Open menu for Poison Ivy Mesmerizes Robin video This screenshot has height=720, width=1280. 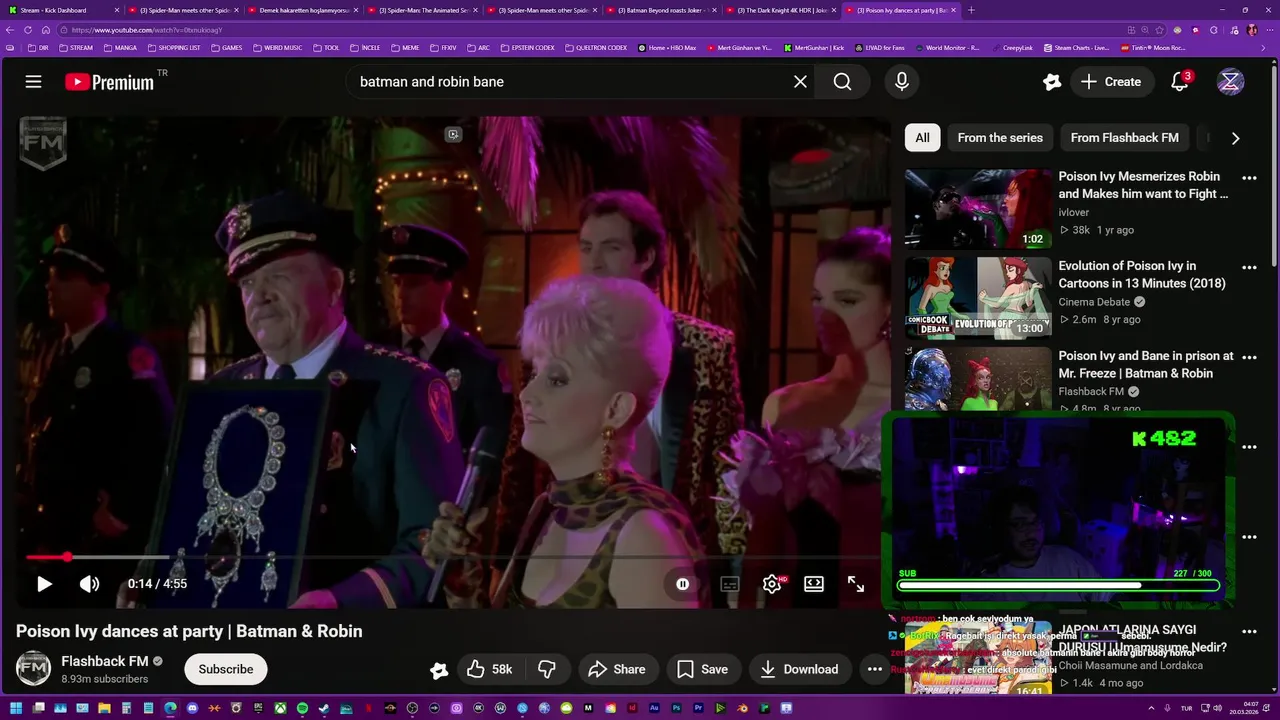1249,178
